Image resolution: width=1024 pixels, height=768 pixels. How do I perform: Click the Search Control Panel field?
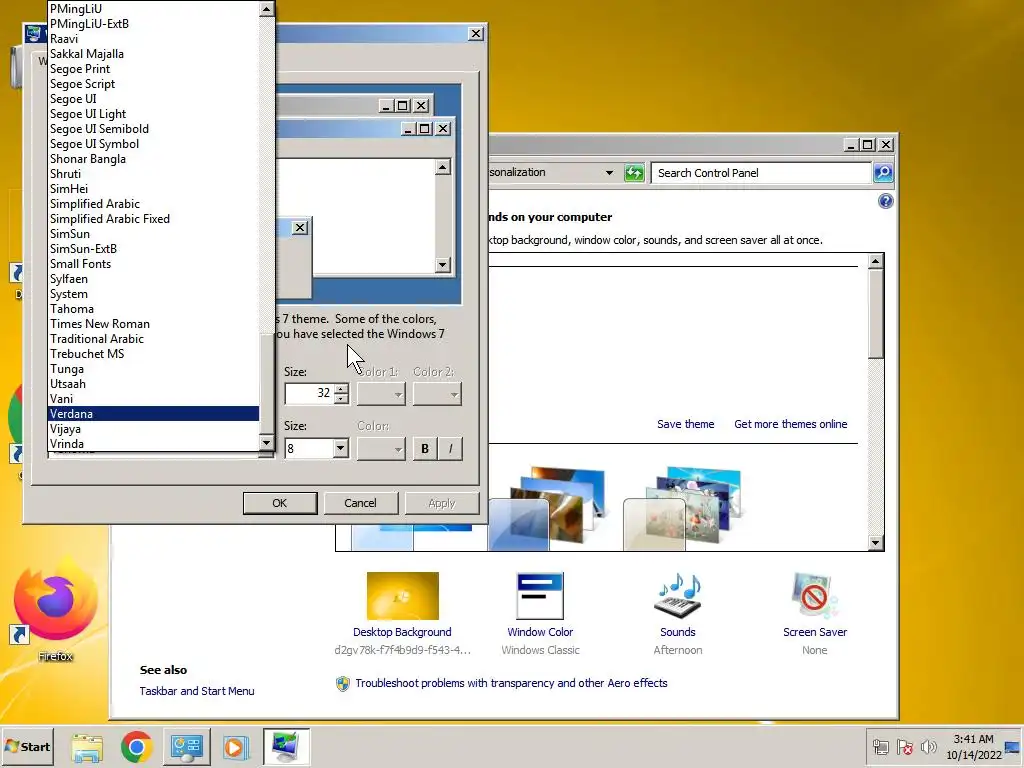coord(761,173)
